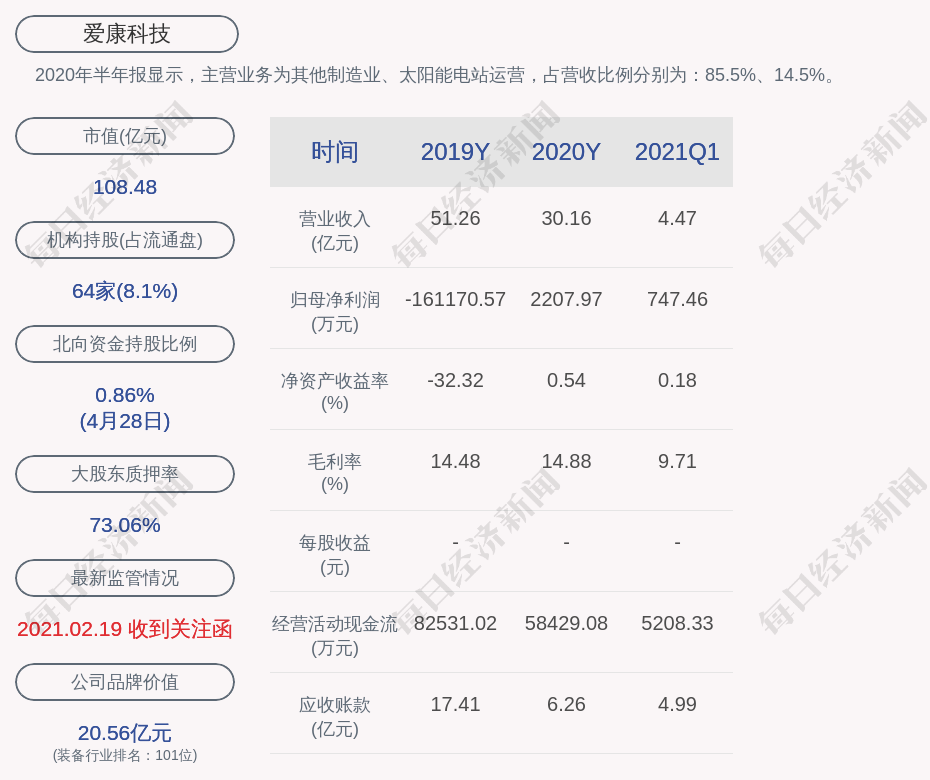Click the 58429.08 cash flow cell
The height and width of the screenshot is (780, 930).
point(566,623)
